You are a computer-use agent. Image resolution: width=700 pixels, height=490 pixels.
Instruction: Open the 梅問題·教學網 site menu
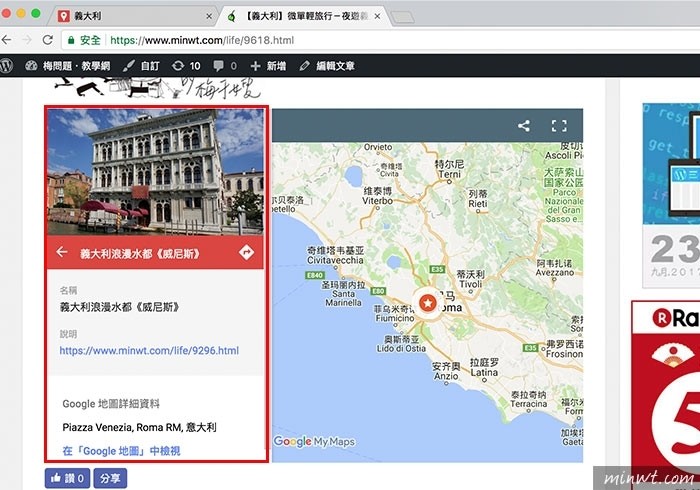[x=67, y=65]
